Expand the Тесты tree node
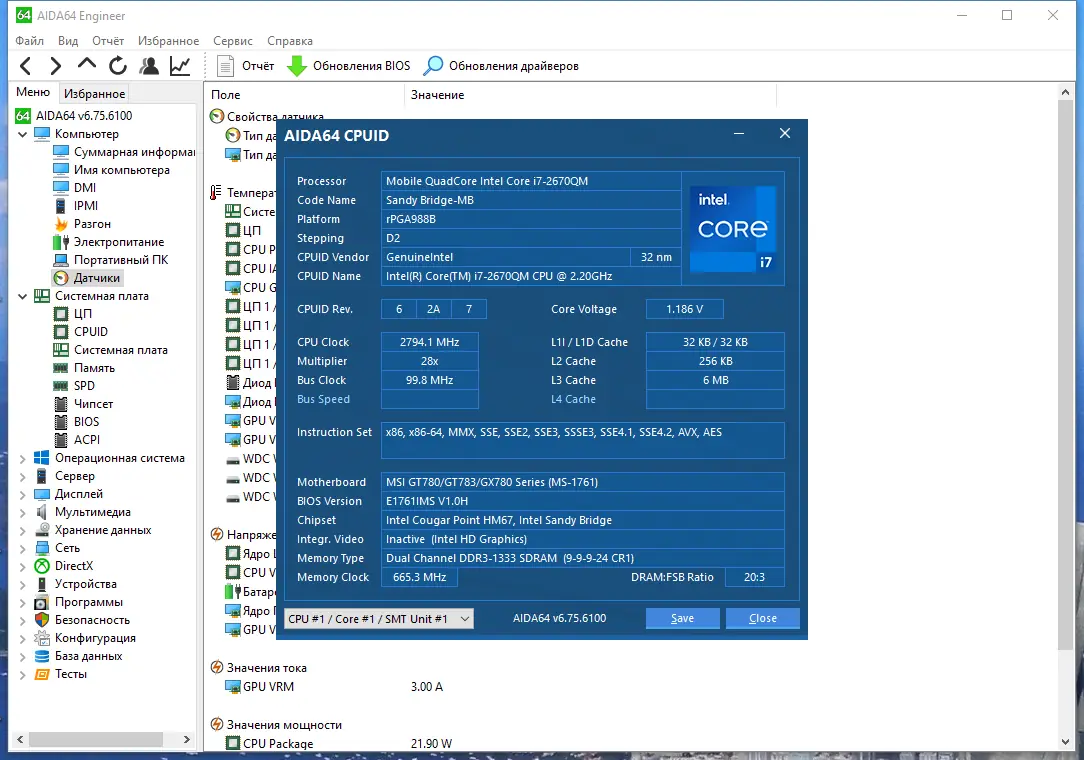This screenshot has height=760, width=1084. click(22, 674)
